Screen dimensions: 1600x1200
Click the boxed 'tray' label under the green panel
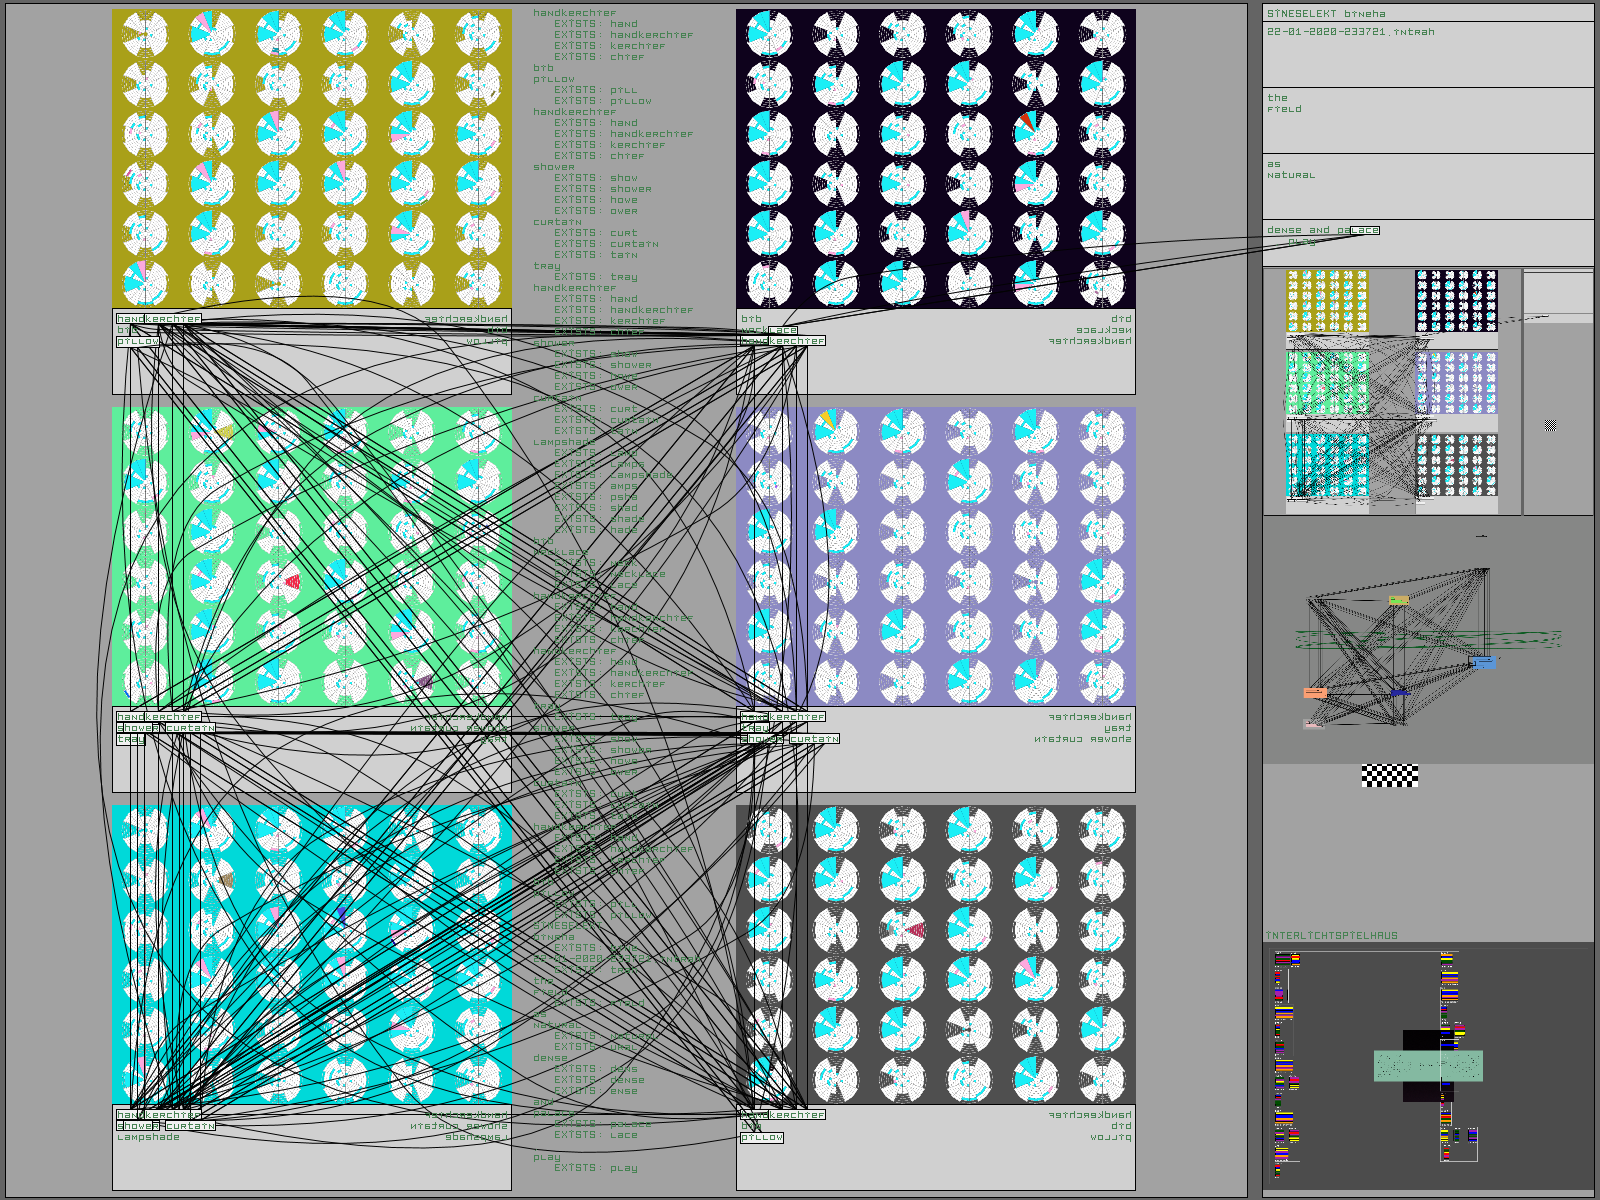[130, 739]
